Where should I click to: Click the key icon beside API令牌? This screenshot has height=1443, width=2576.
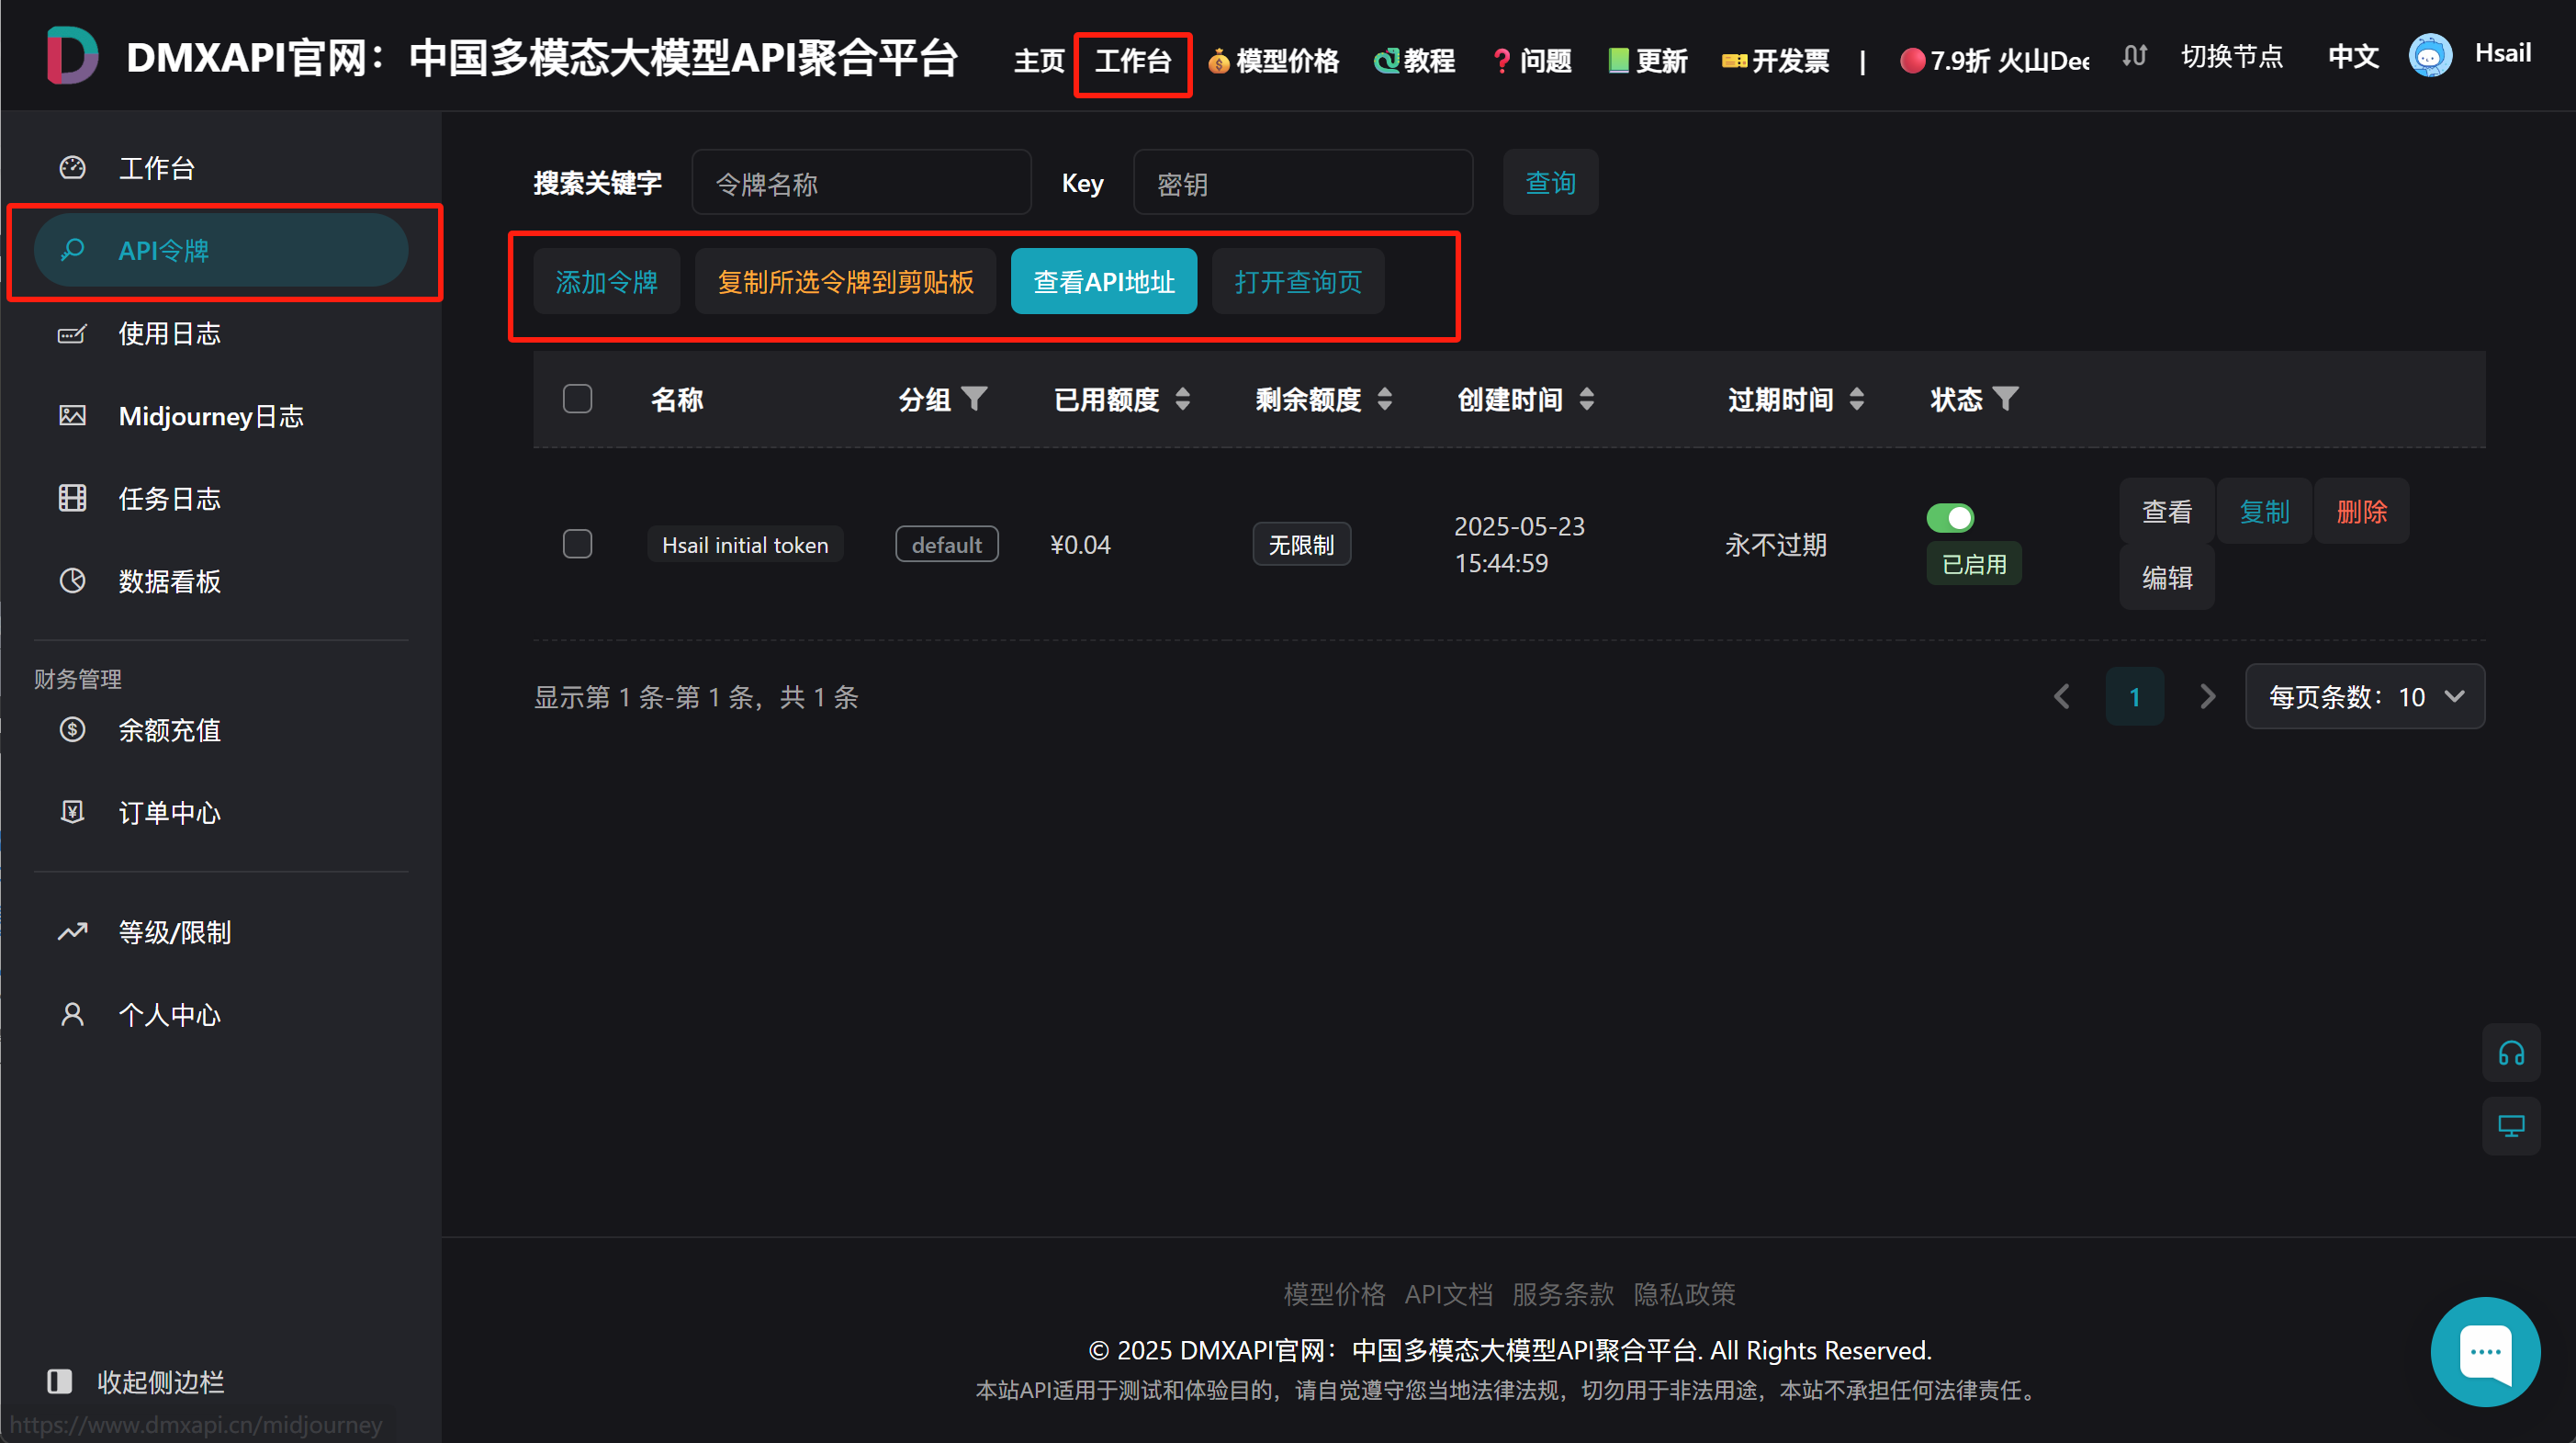click(x=72, y=250)
